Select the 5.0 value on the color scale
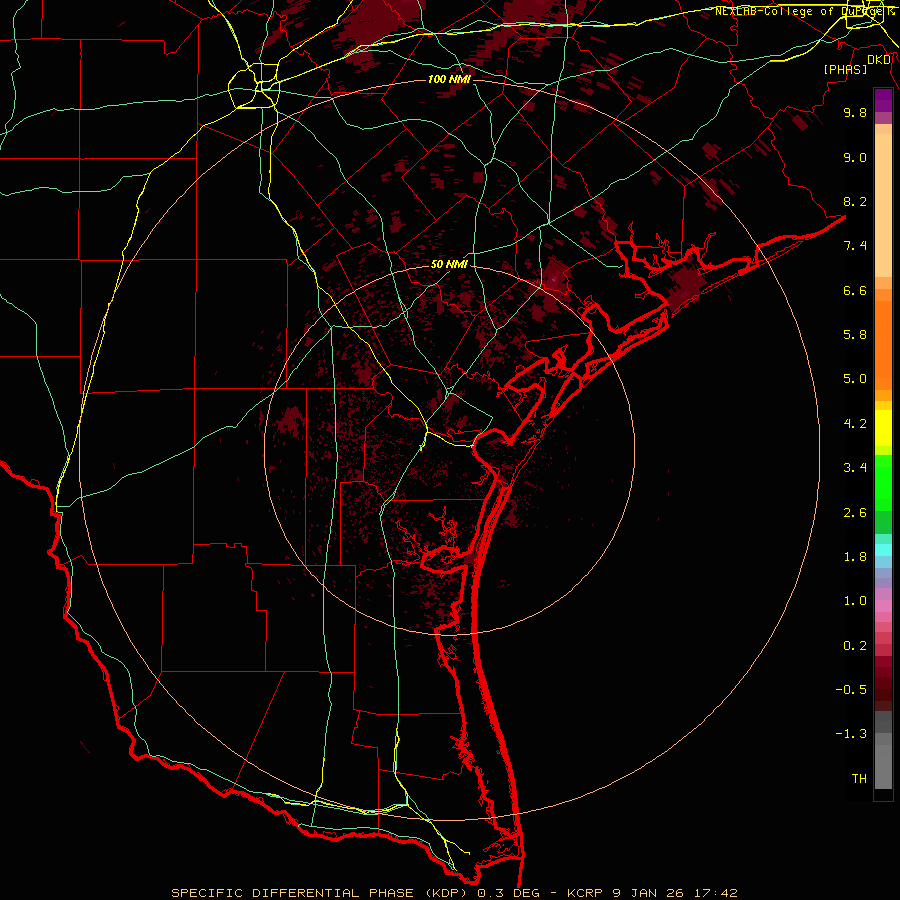The image size is (900, 900). (x=855, y=379)
